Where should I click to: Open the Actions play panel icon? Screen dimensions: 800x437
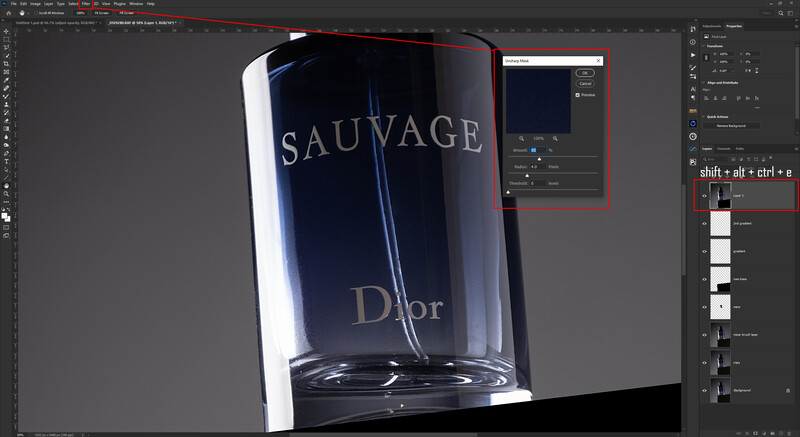coord(693,55)
